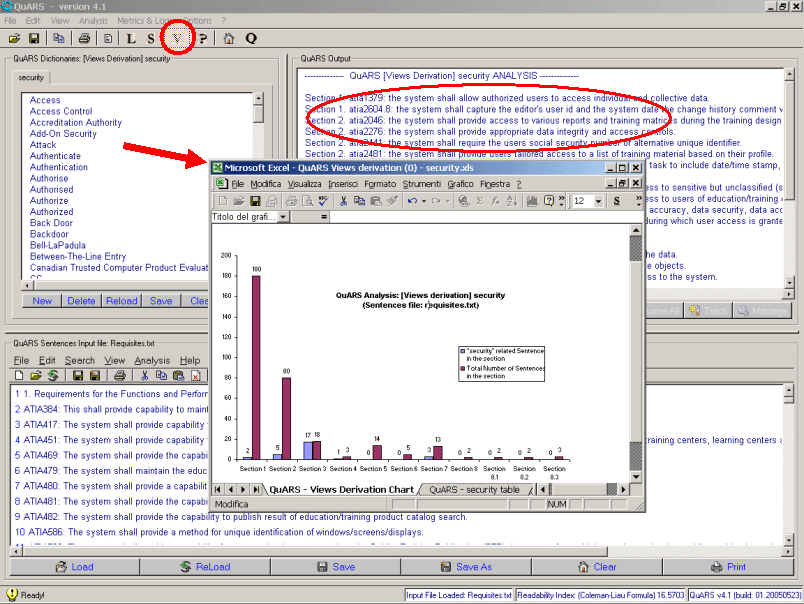Click the red X delete icon in Sentences toolbar
The image size is (804, 604).
pyautogui.click(x=195, y=376)
